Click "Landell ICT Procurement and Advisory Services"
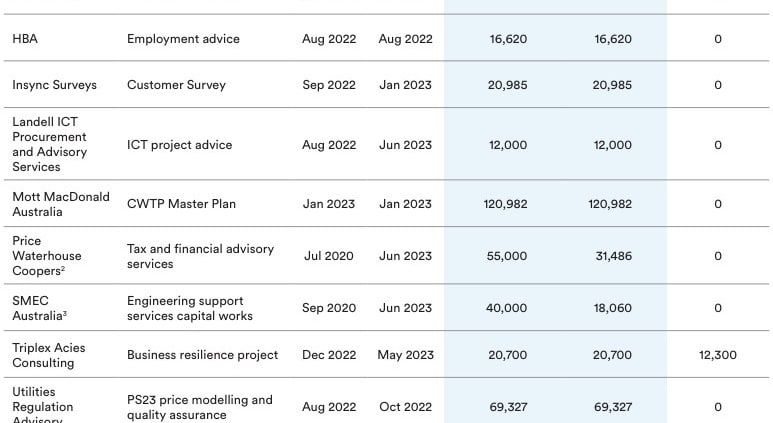This screenshot has width=773, height=423. pos(49,144)
